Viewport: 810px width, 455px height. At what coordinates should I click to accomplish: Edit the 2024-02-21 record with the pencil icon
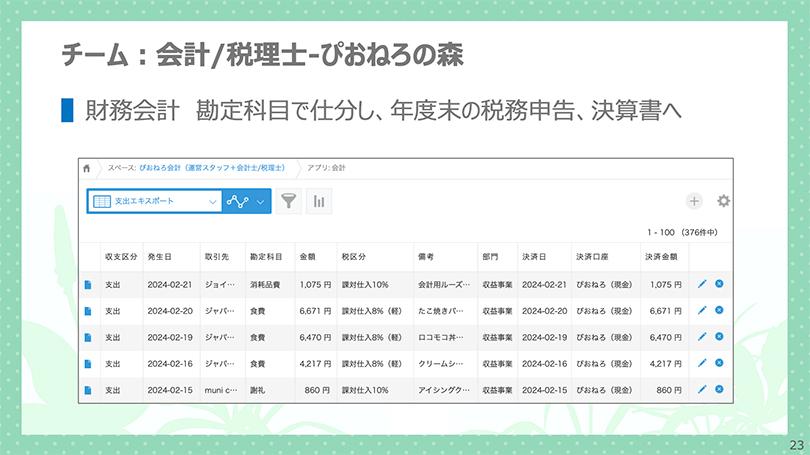(702, 284)
